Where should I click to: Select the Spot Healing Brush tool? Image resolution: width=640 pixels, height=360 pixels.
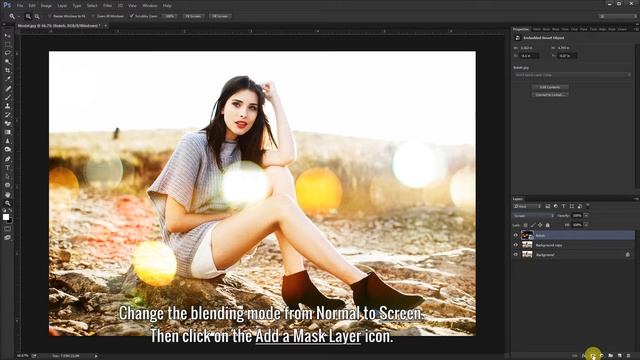click(7, 89)
